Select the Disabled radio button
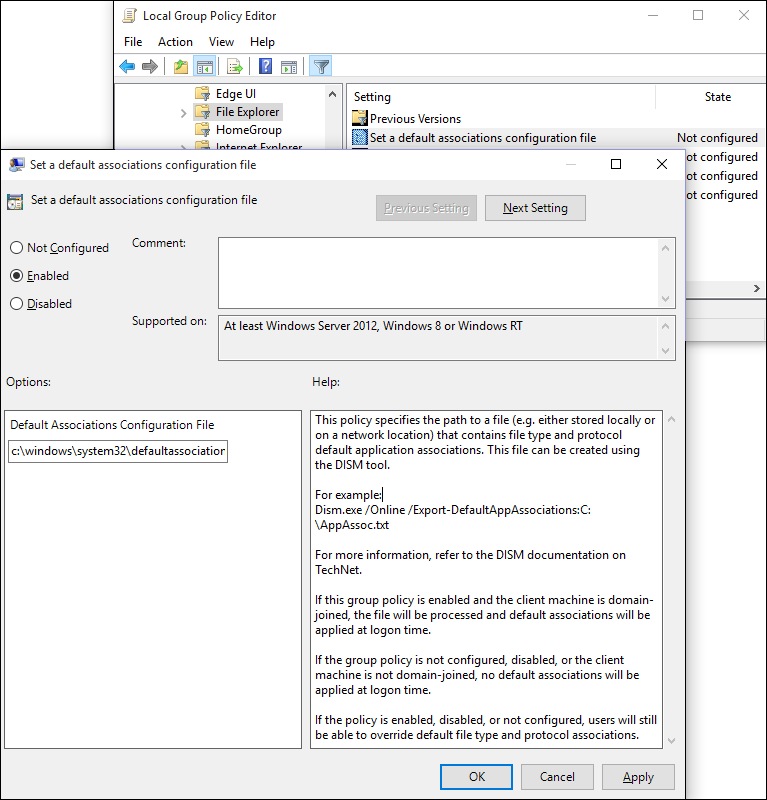767x800 pixels. [x=16, y=304]
